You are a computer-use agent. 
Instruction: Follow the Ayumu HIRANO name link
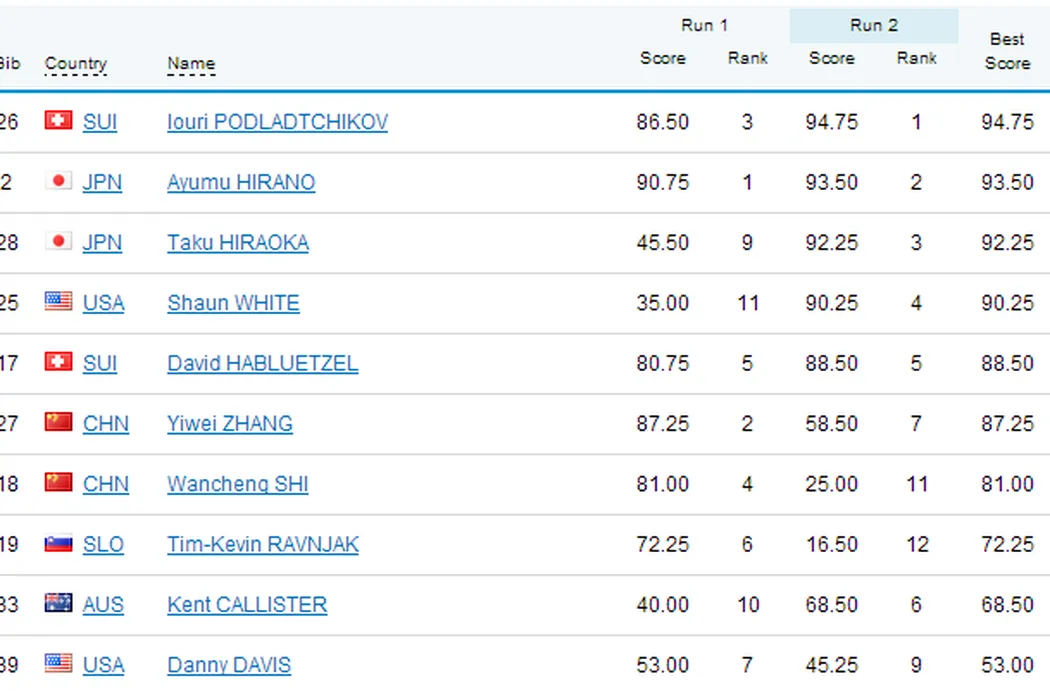tap(241, 182)
